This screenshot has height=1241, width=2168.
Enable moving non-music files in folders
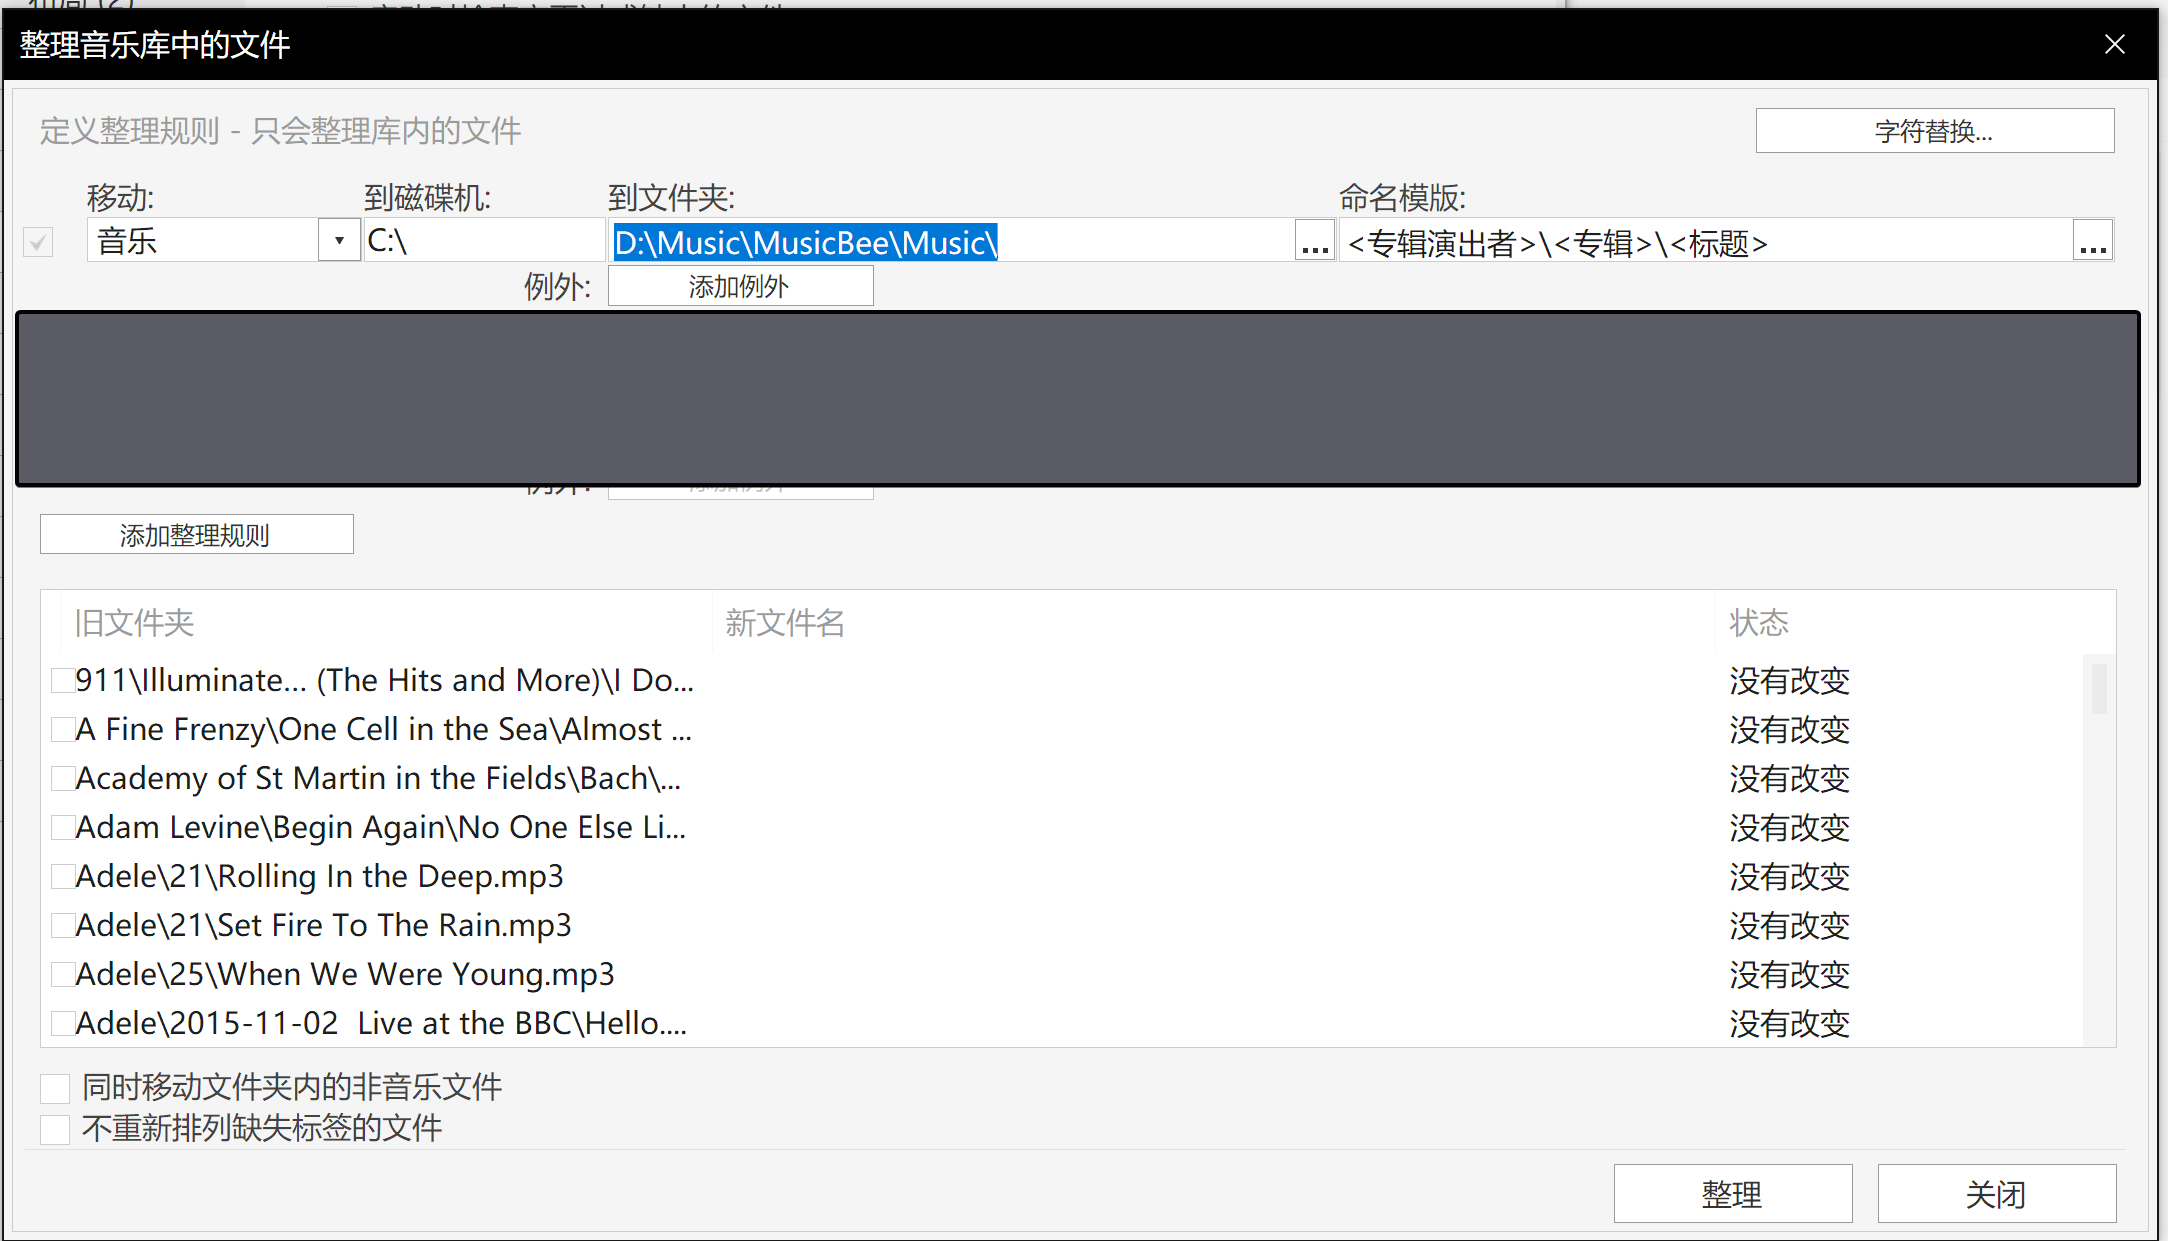coord(55,1088)
